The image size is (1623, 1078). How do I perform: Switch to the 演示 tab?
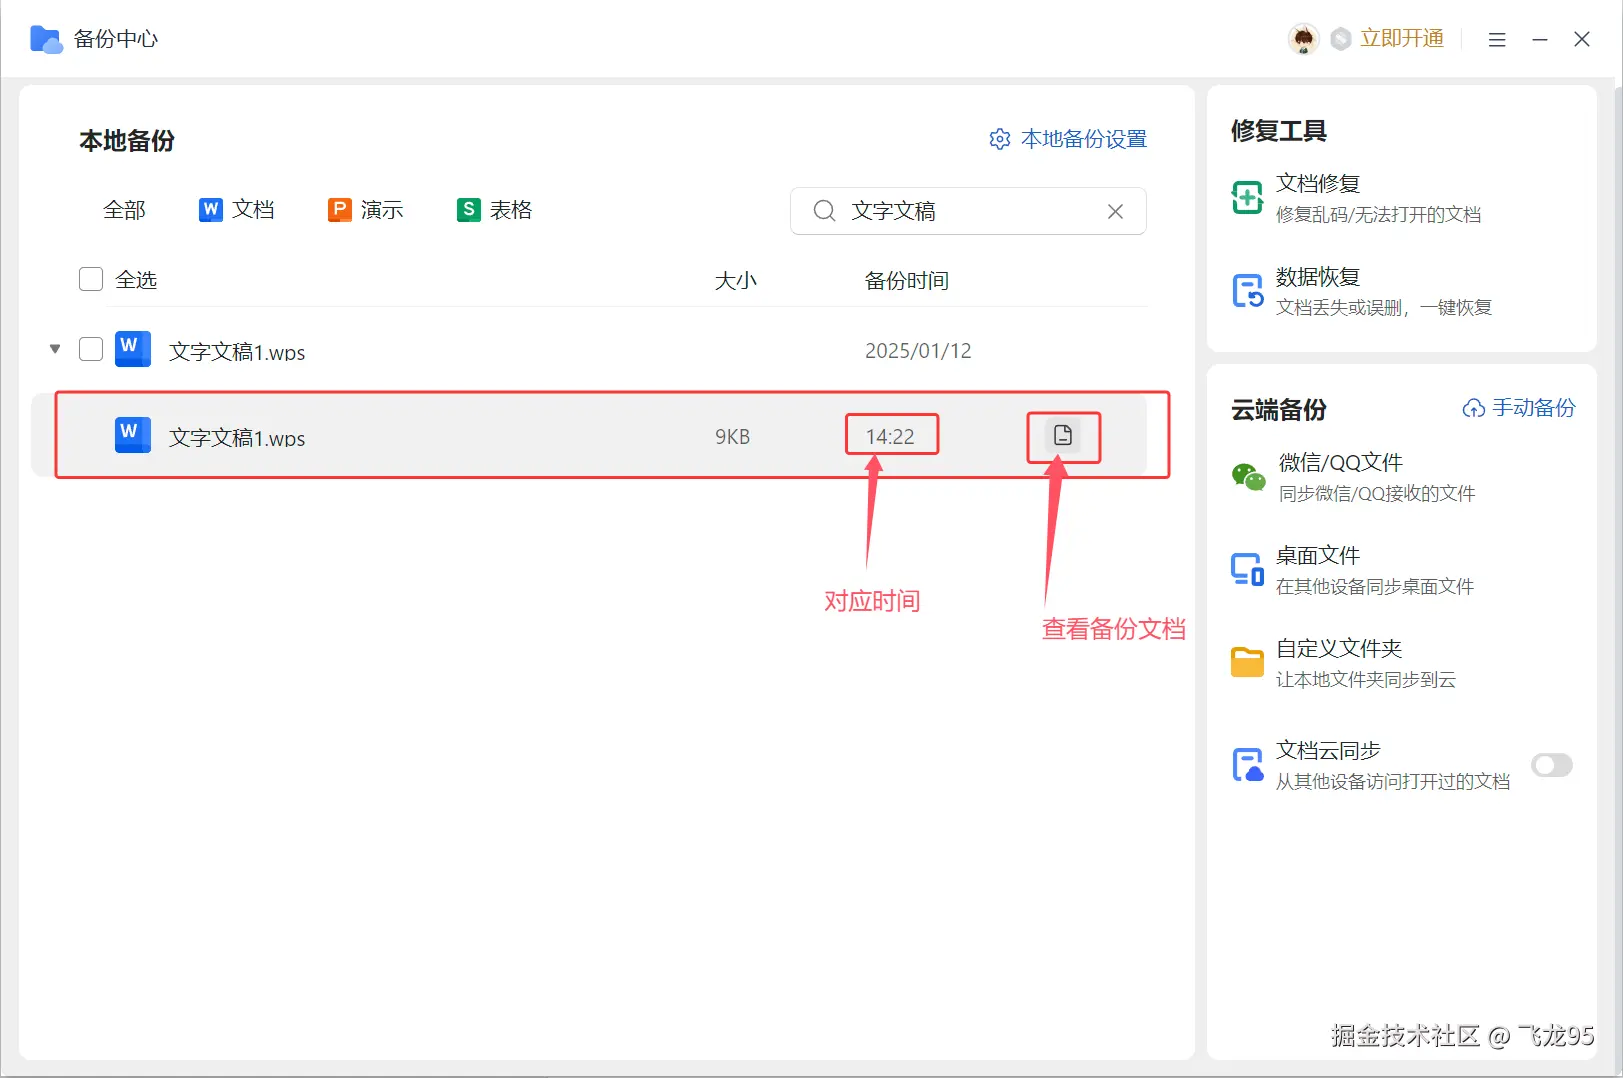pyautogui.click(x=366, y=210)
